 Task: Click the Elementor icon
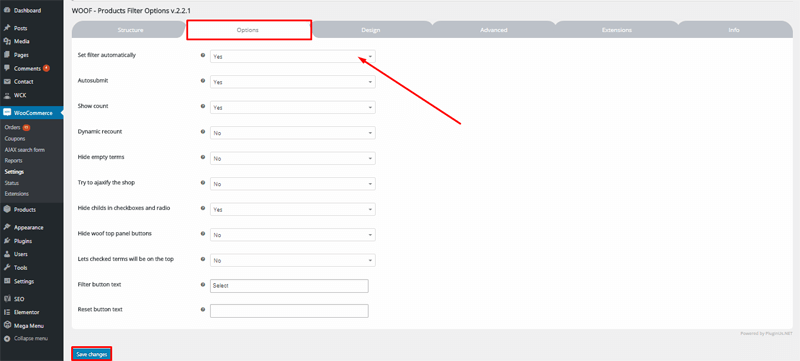pos(7,312)
